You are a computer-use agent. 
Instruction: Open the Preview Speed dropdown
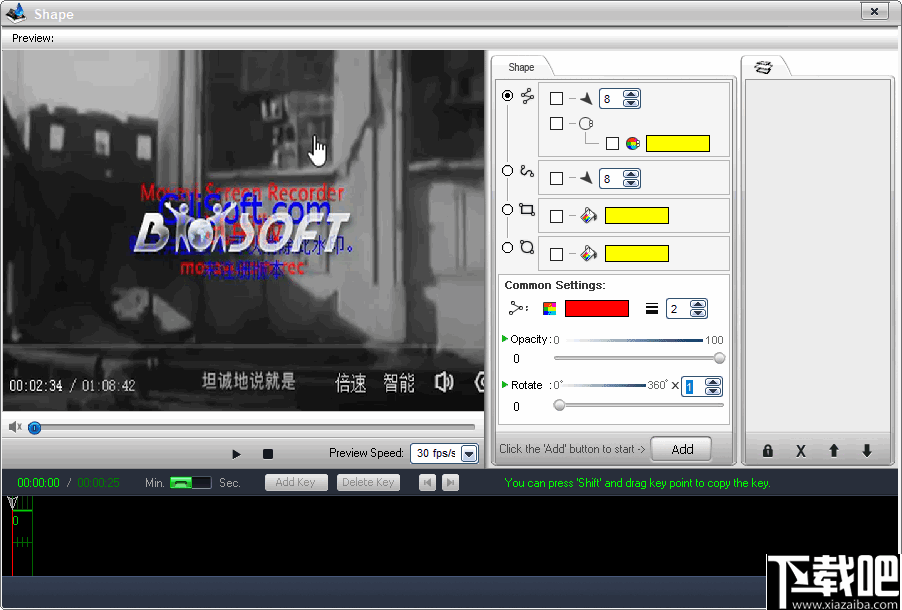[468, 453]
